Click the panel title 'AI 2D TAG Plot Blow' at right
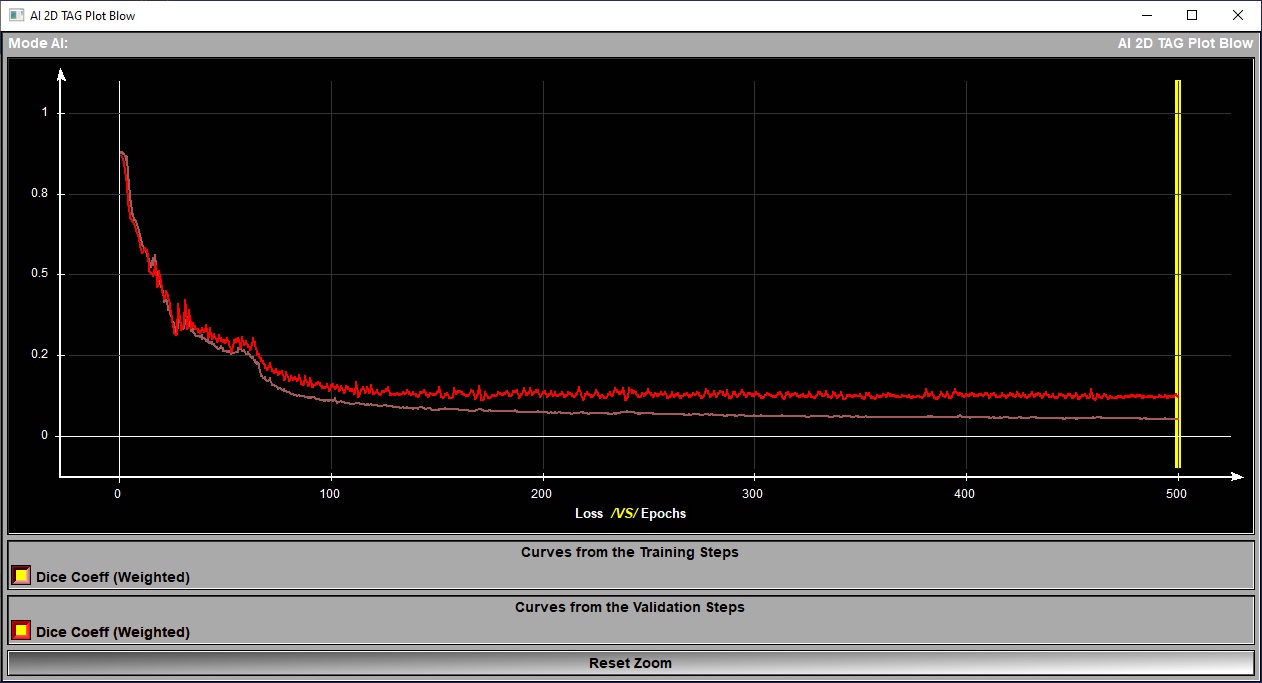 pyautogui.click(x=1185, y=43)
